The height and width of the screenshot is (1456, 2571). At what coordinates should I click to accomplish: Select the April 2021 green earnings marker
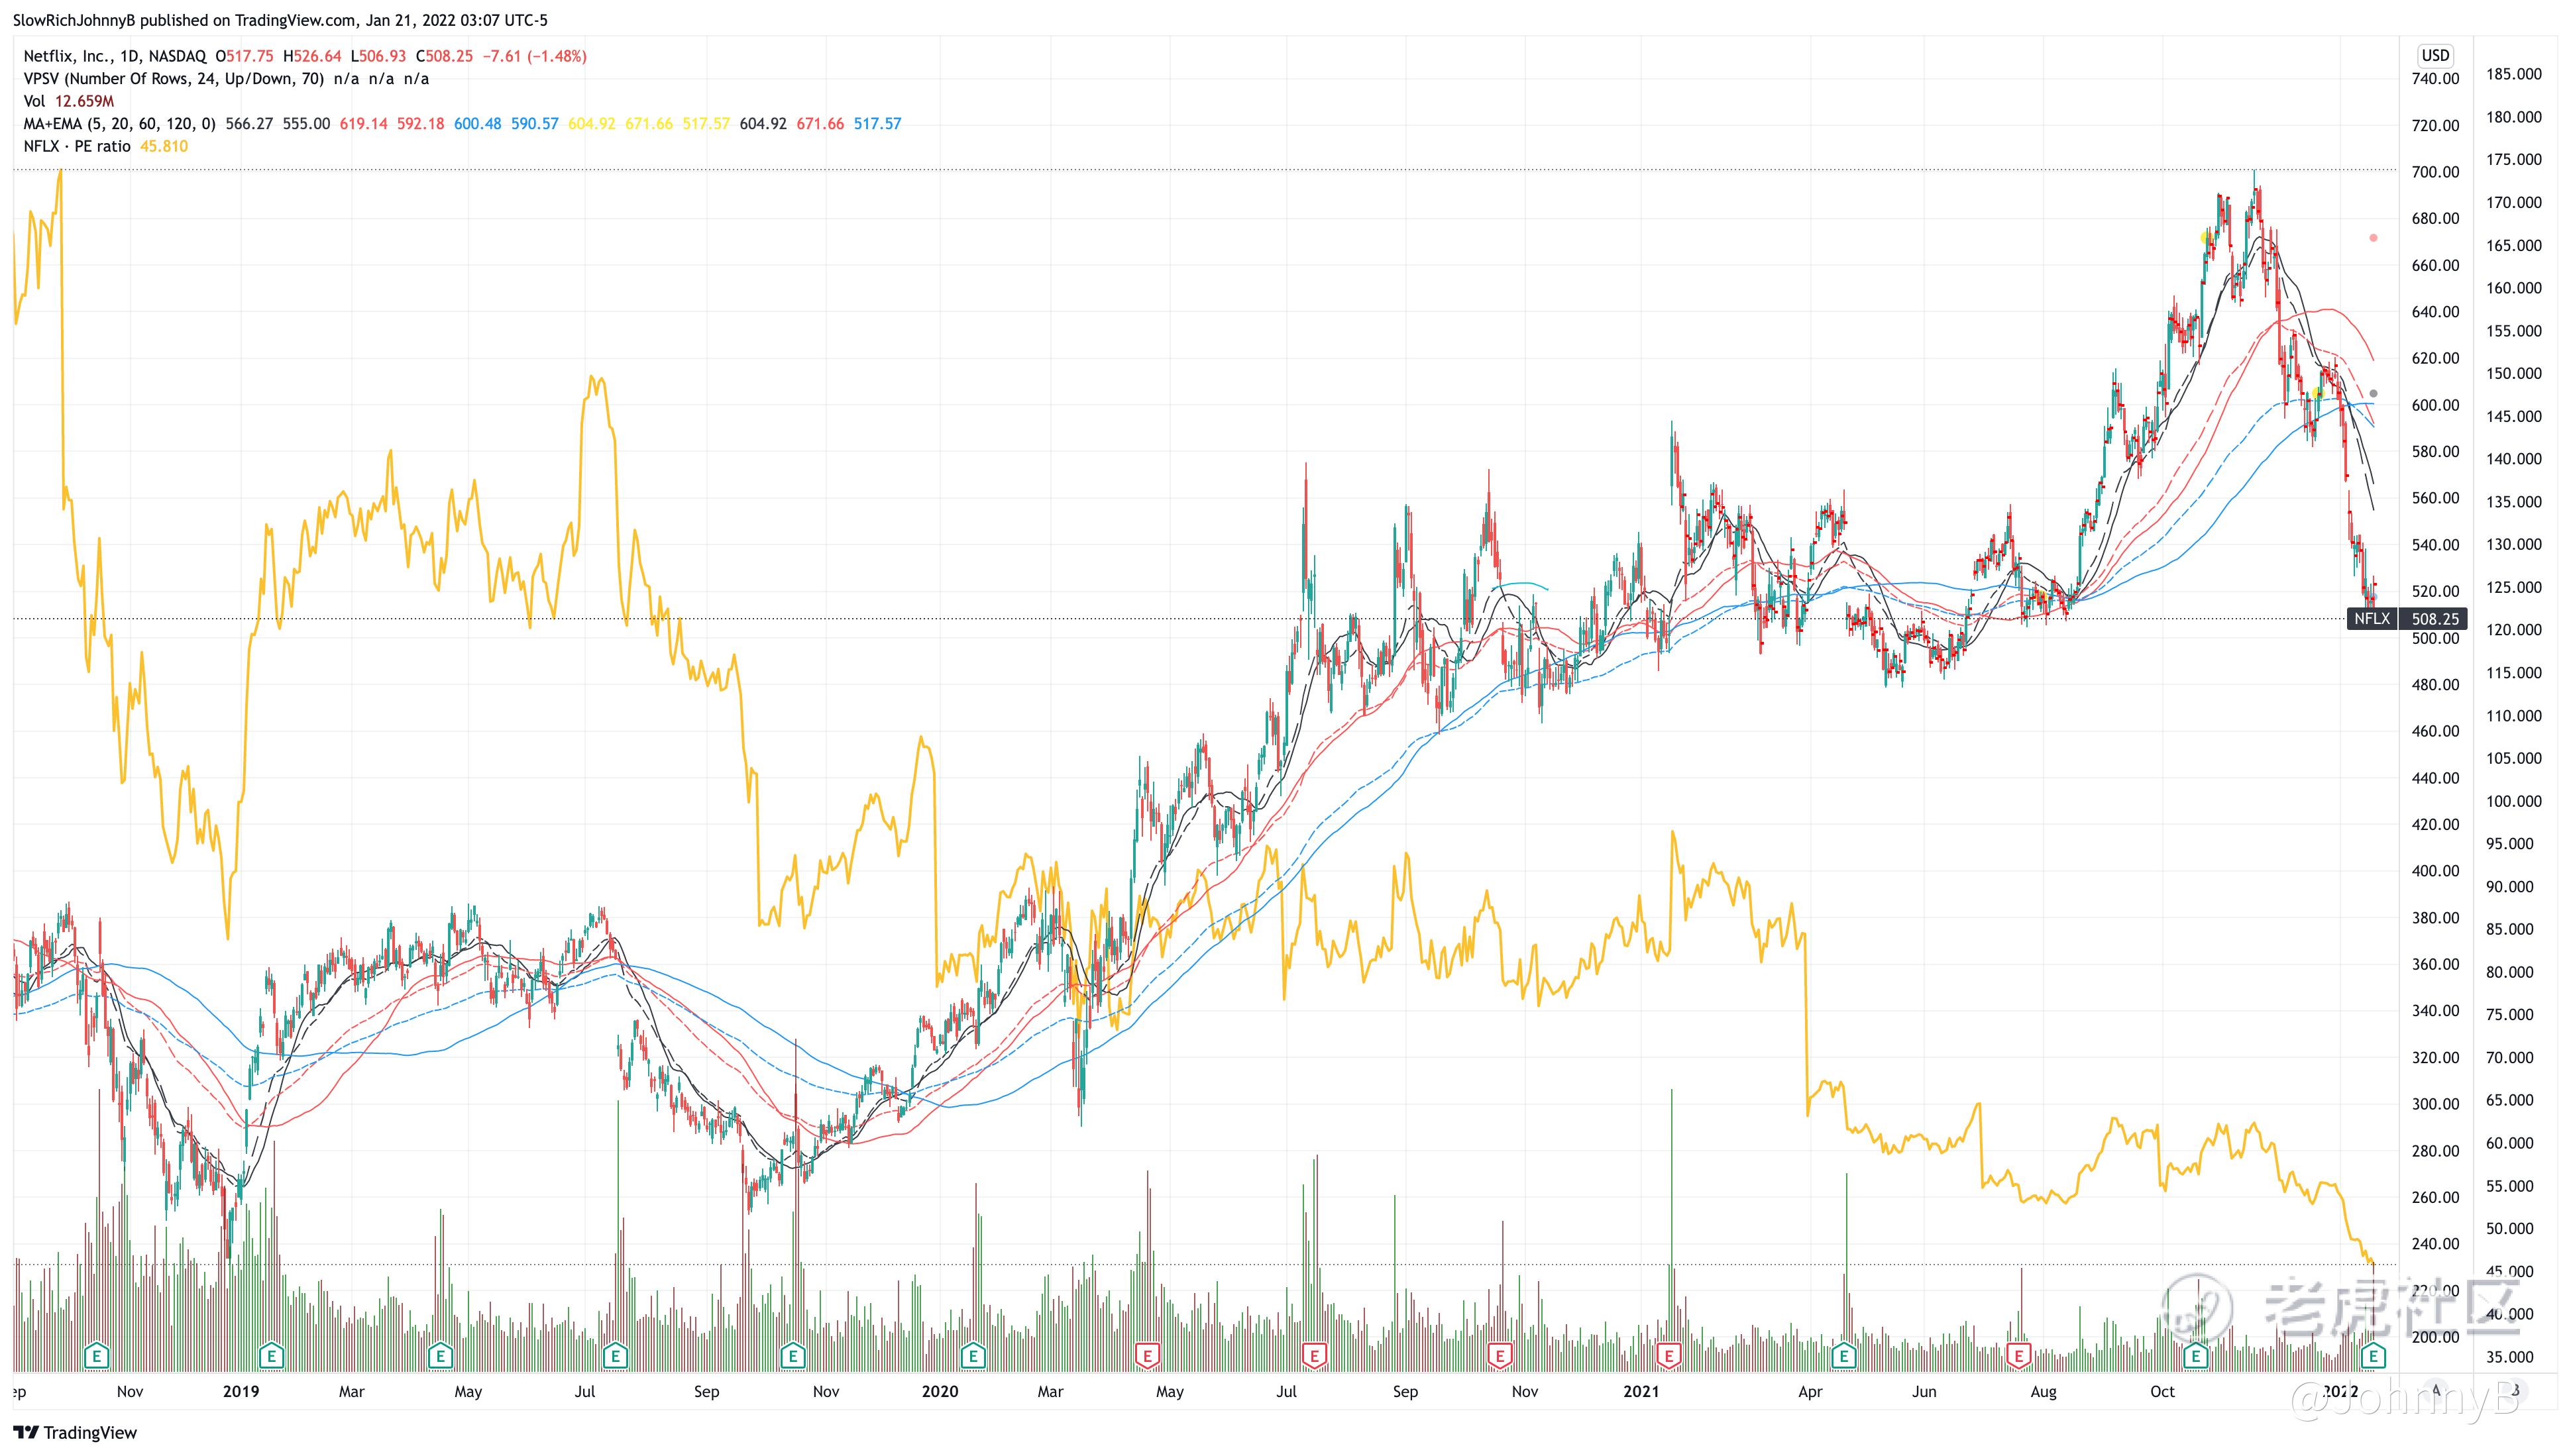click(x=1844, y=1356)
